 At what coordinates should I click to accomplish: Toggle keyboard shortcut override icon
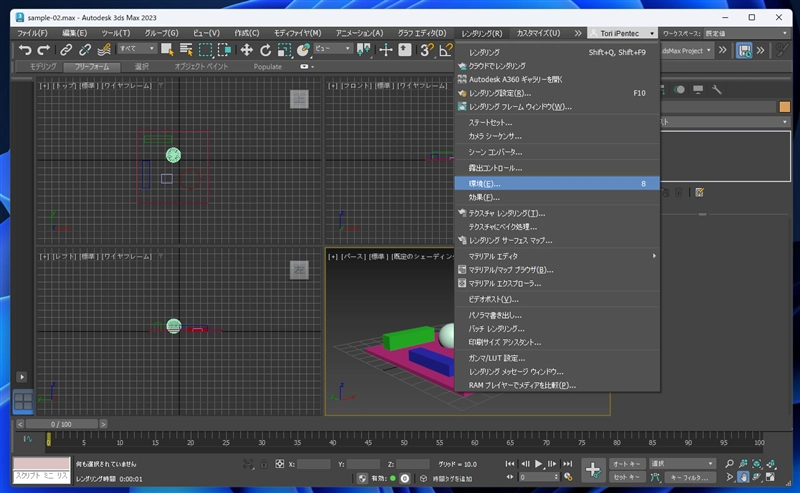pyautogui.click(x=405, y=50)
